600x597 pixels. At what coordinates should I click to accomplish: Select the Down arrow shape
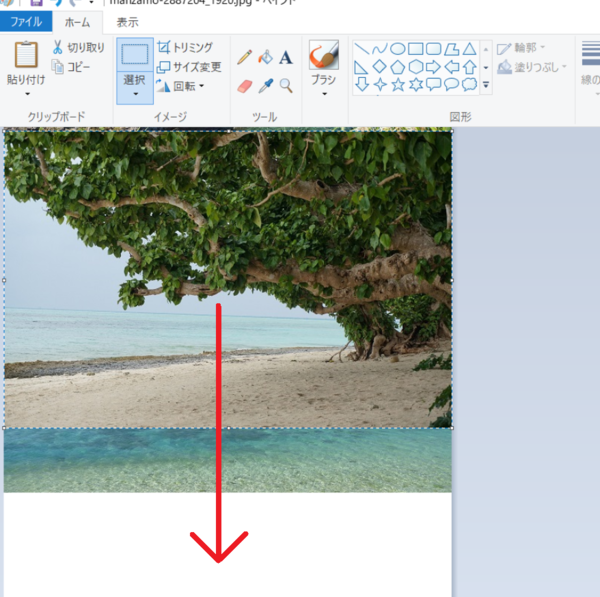click(362, 84)
